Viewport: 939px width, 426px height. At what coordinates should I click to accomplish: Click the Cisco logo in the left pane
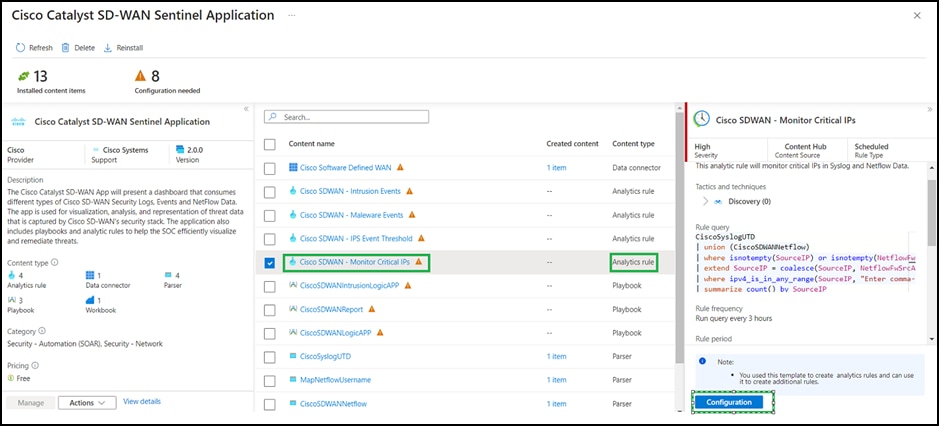click(19, 122)
